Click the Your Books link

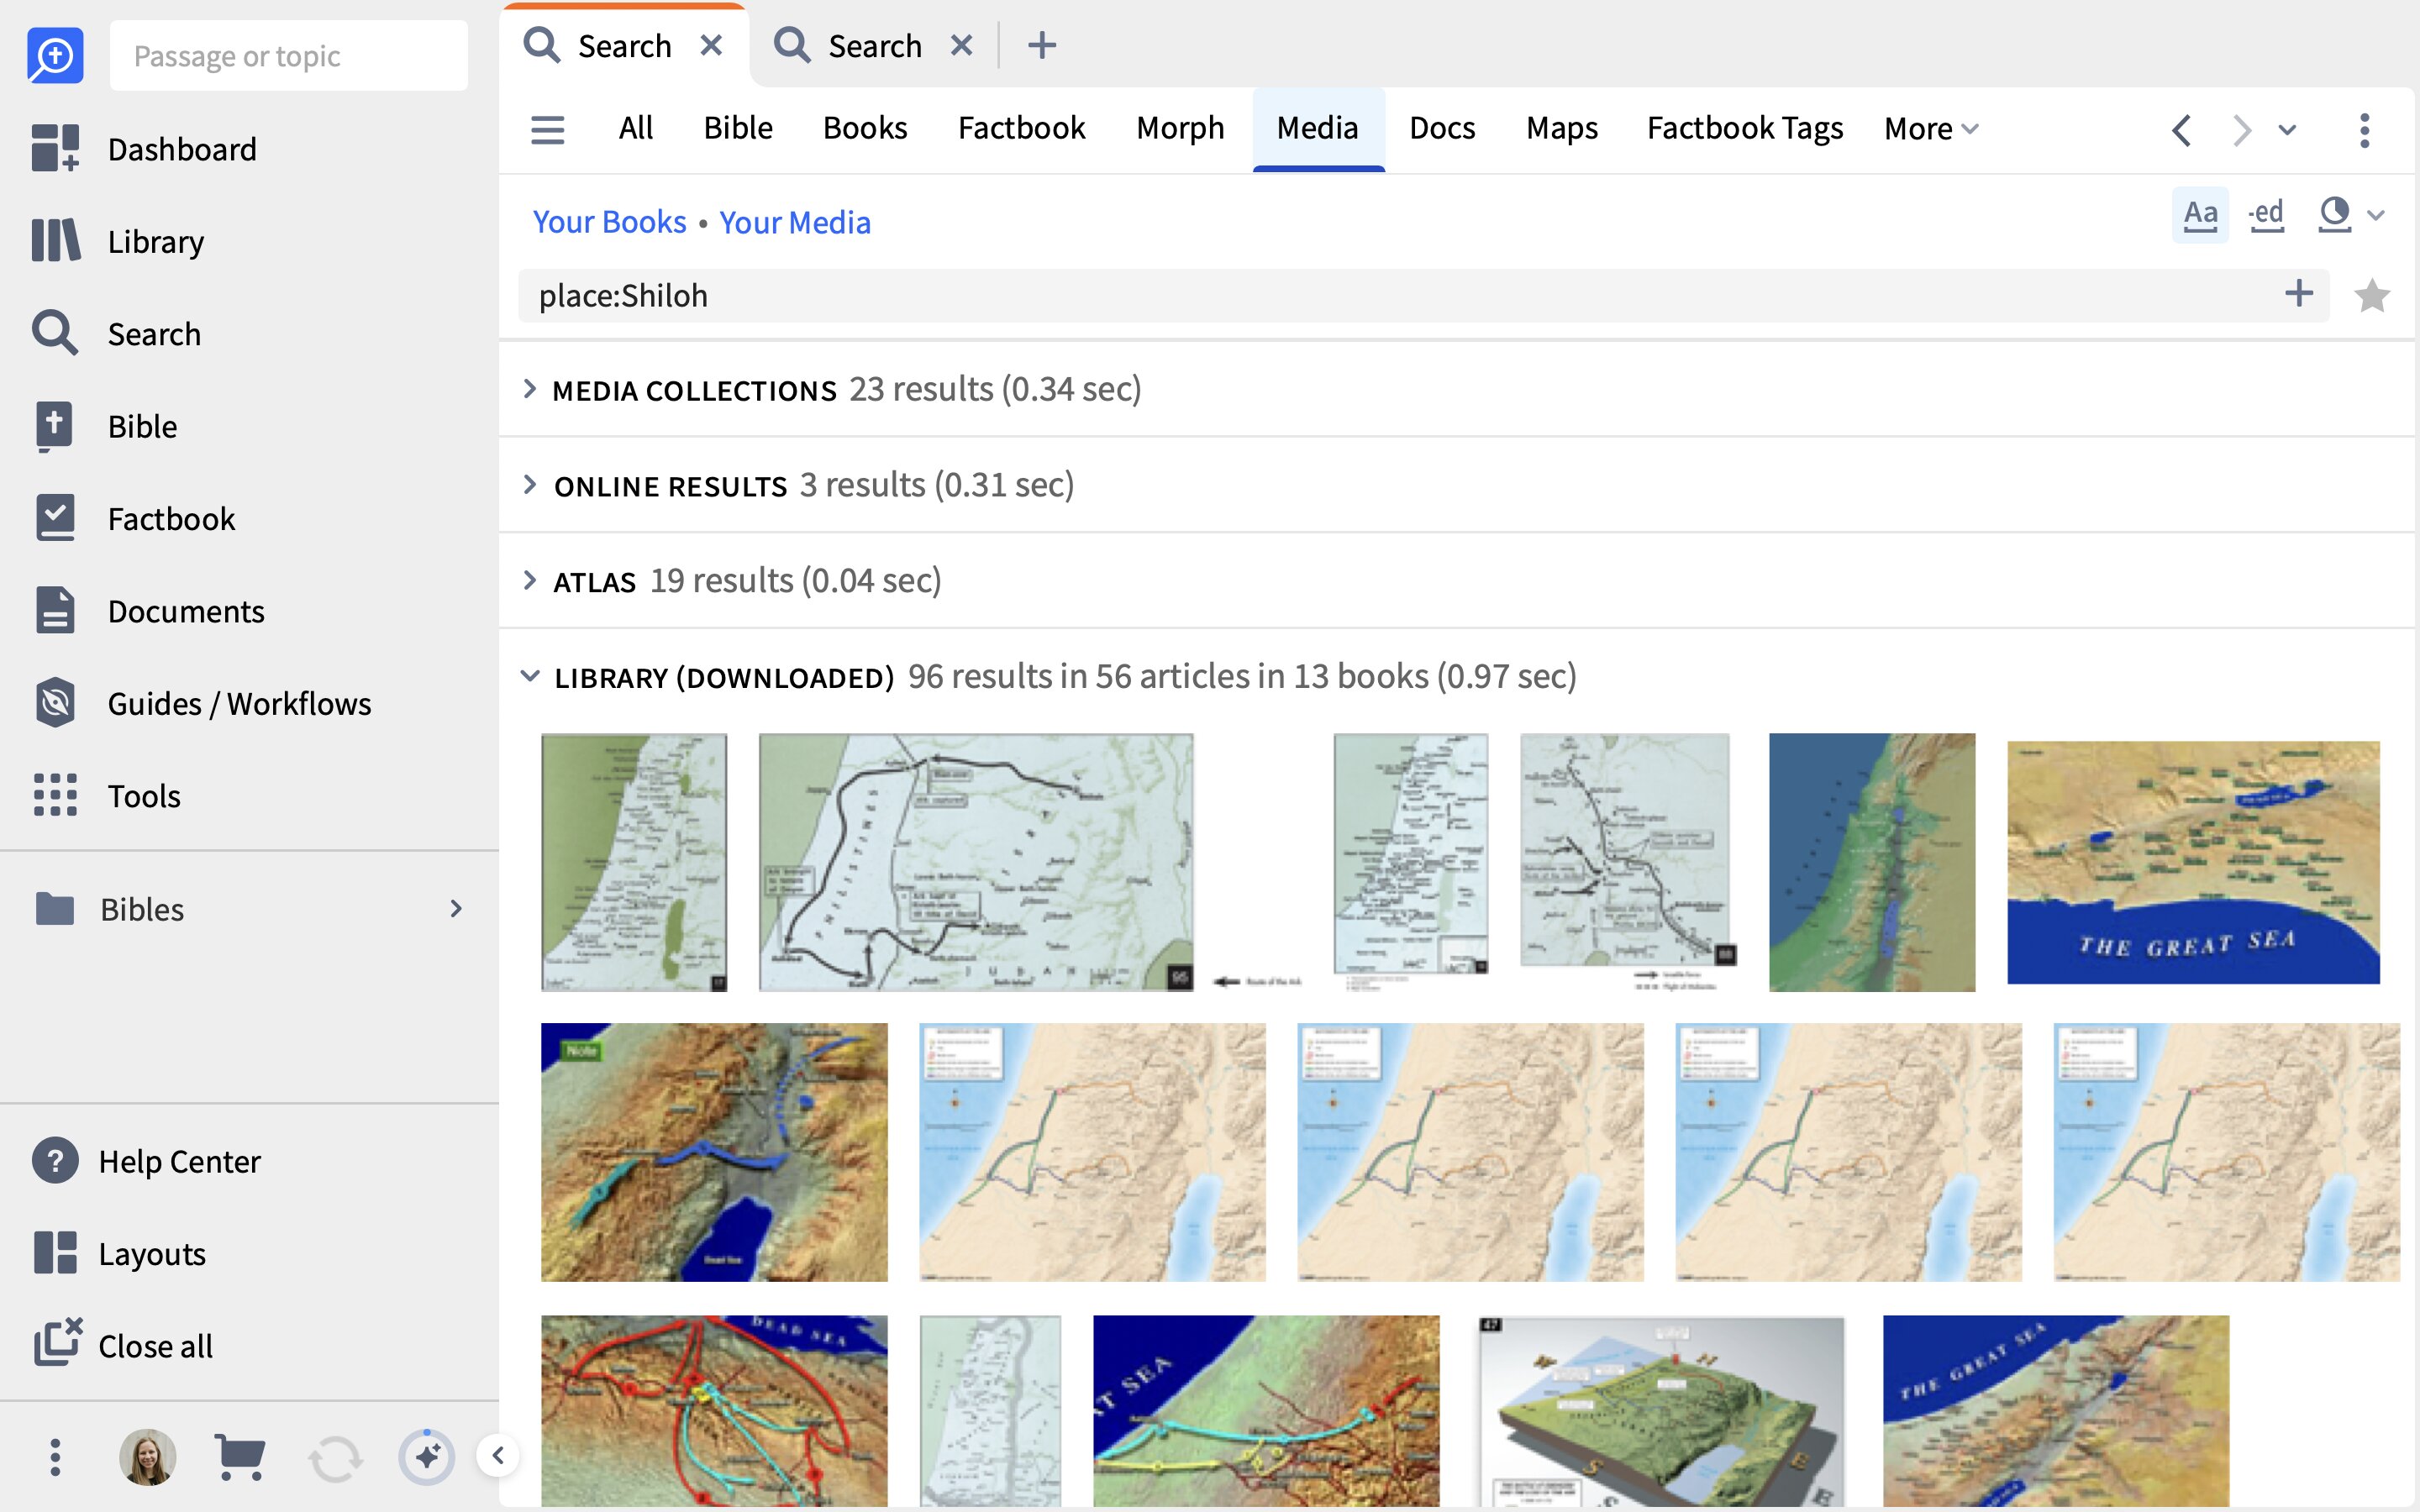[x=609, y=221]
